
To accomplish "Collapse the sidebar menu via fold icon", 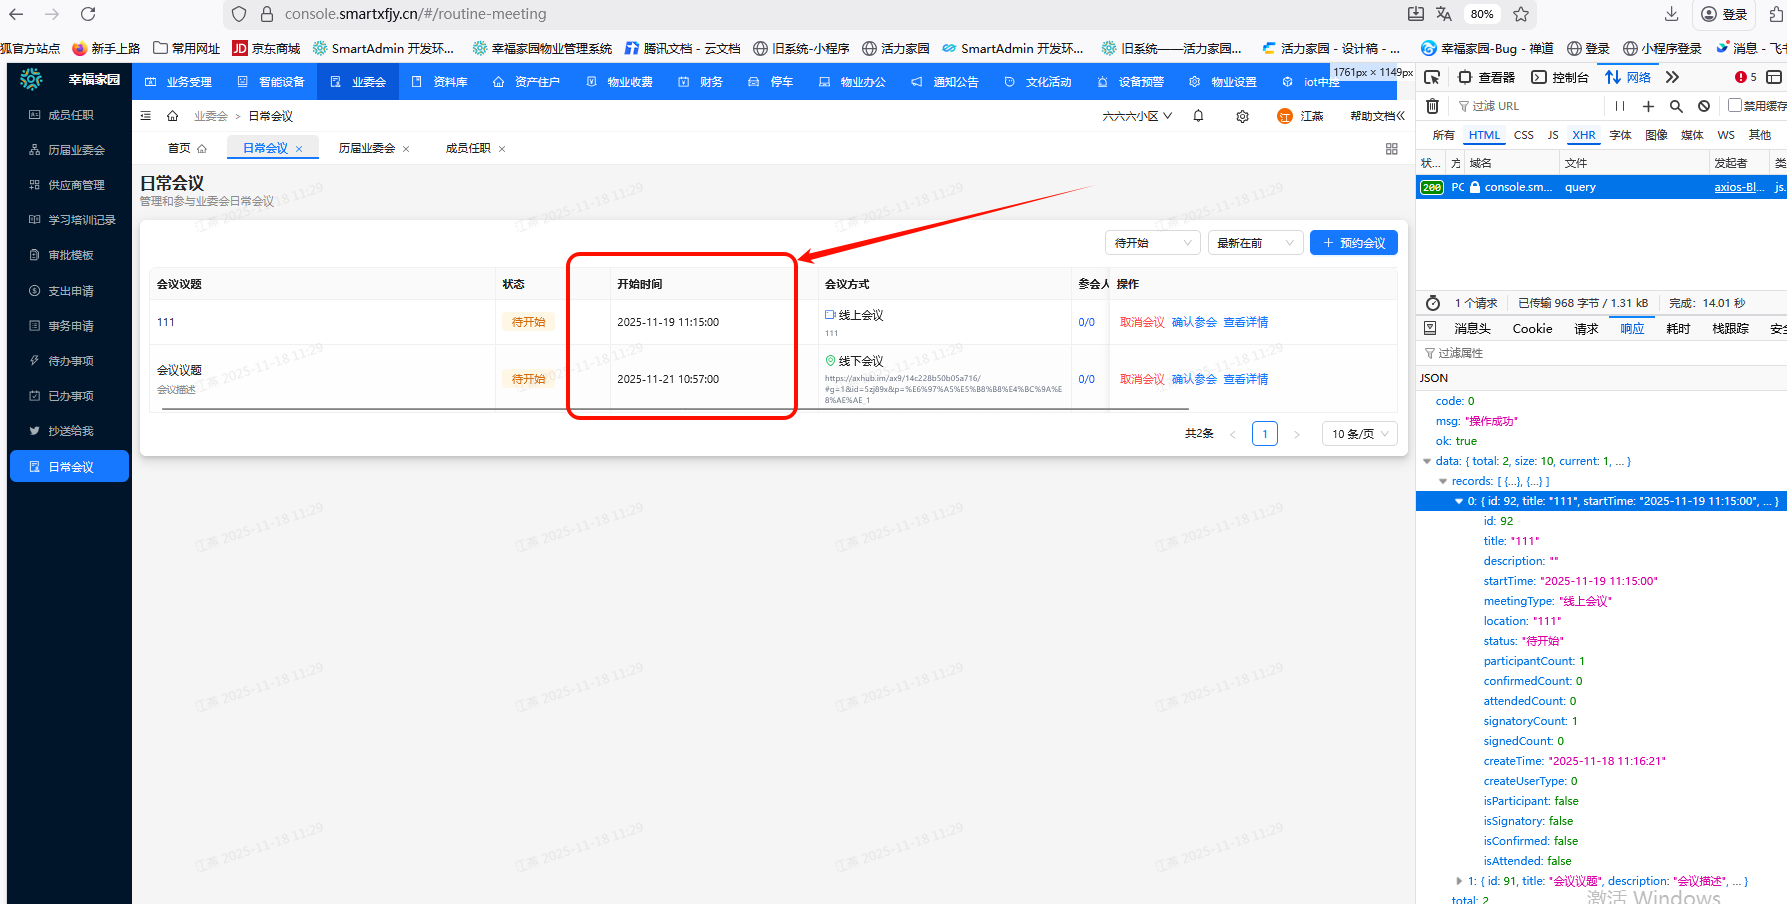I will 146,116.
